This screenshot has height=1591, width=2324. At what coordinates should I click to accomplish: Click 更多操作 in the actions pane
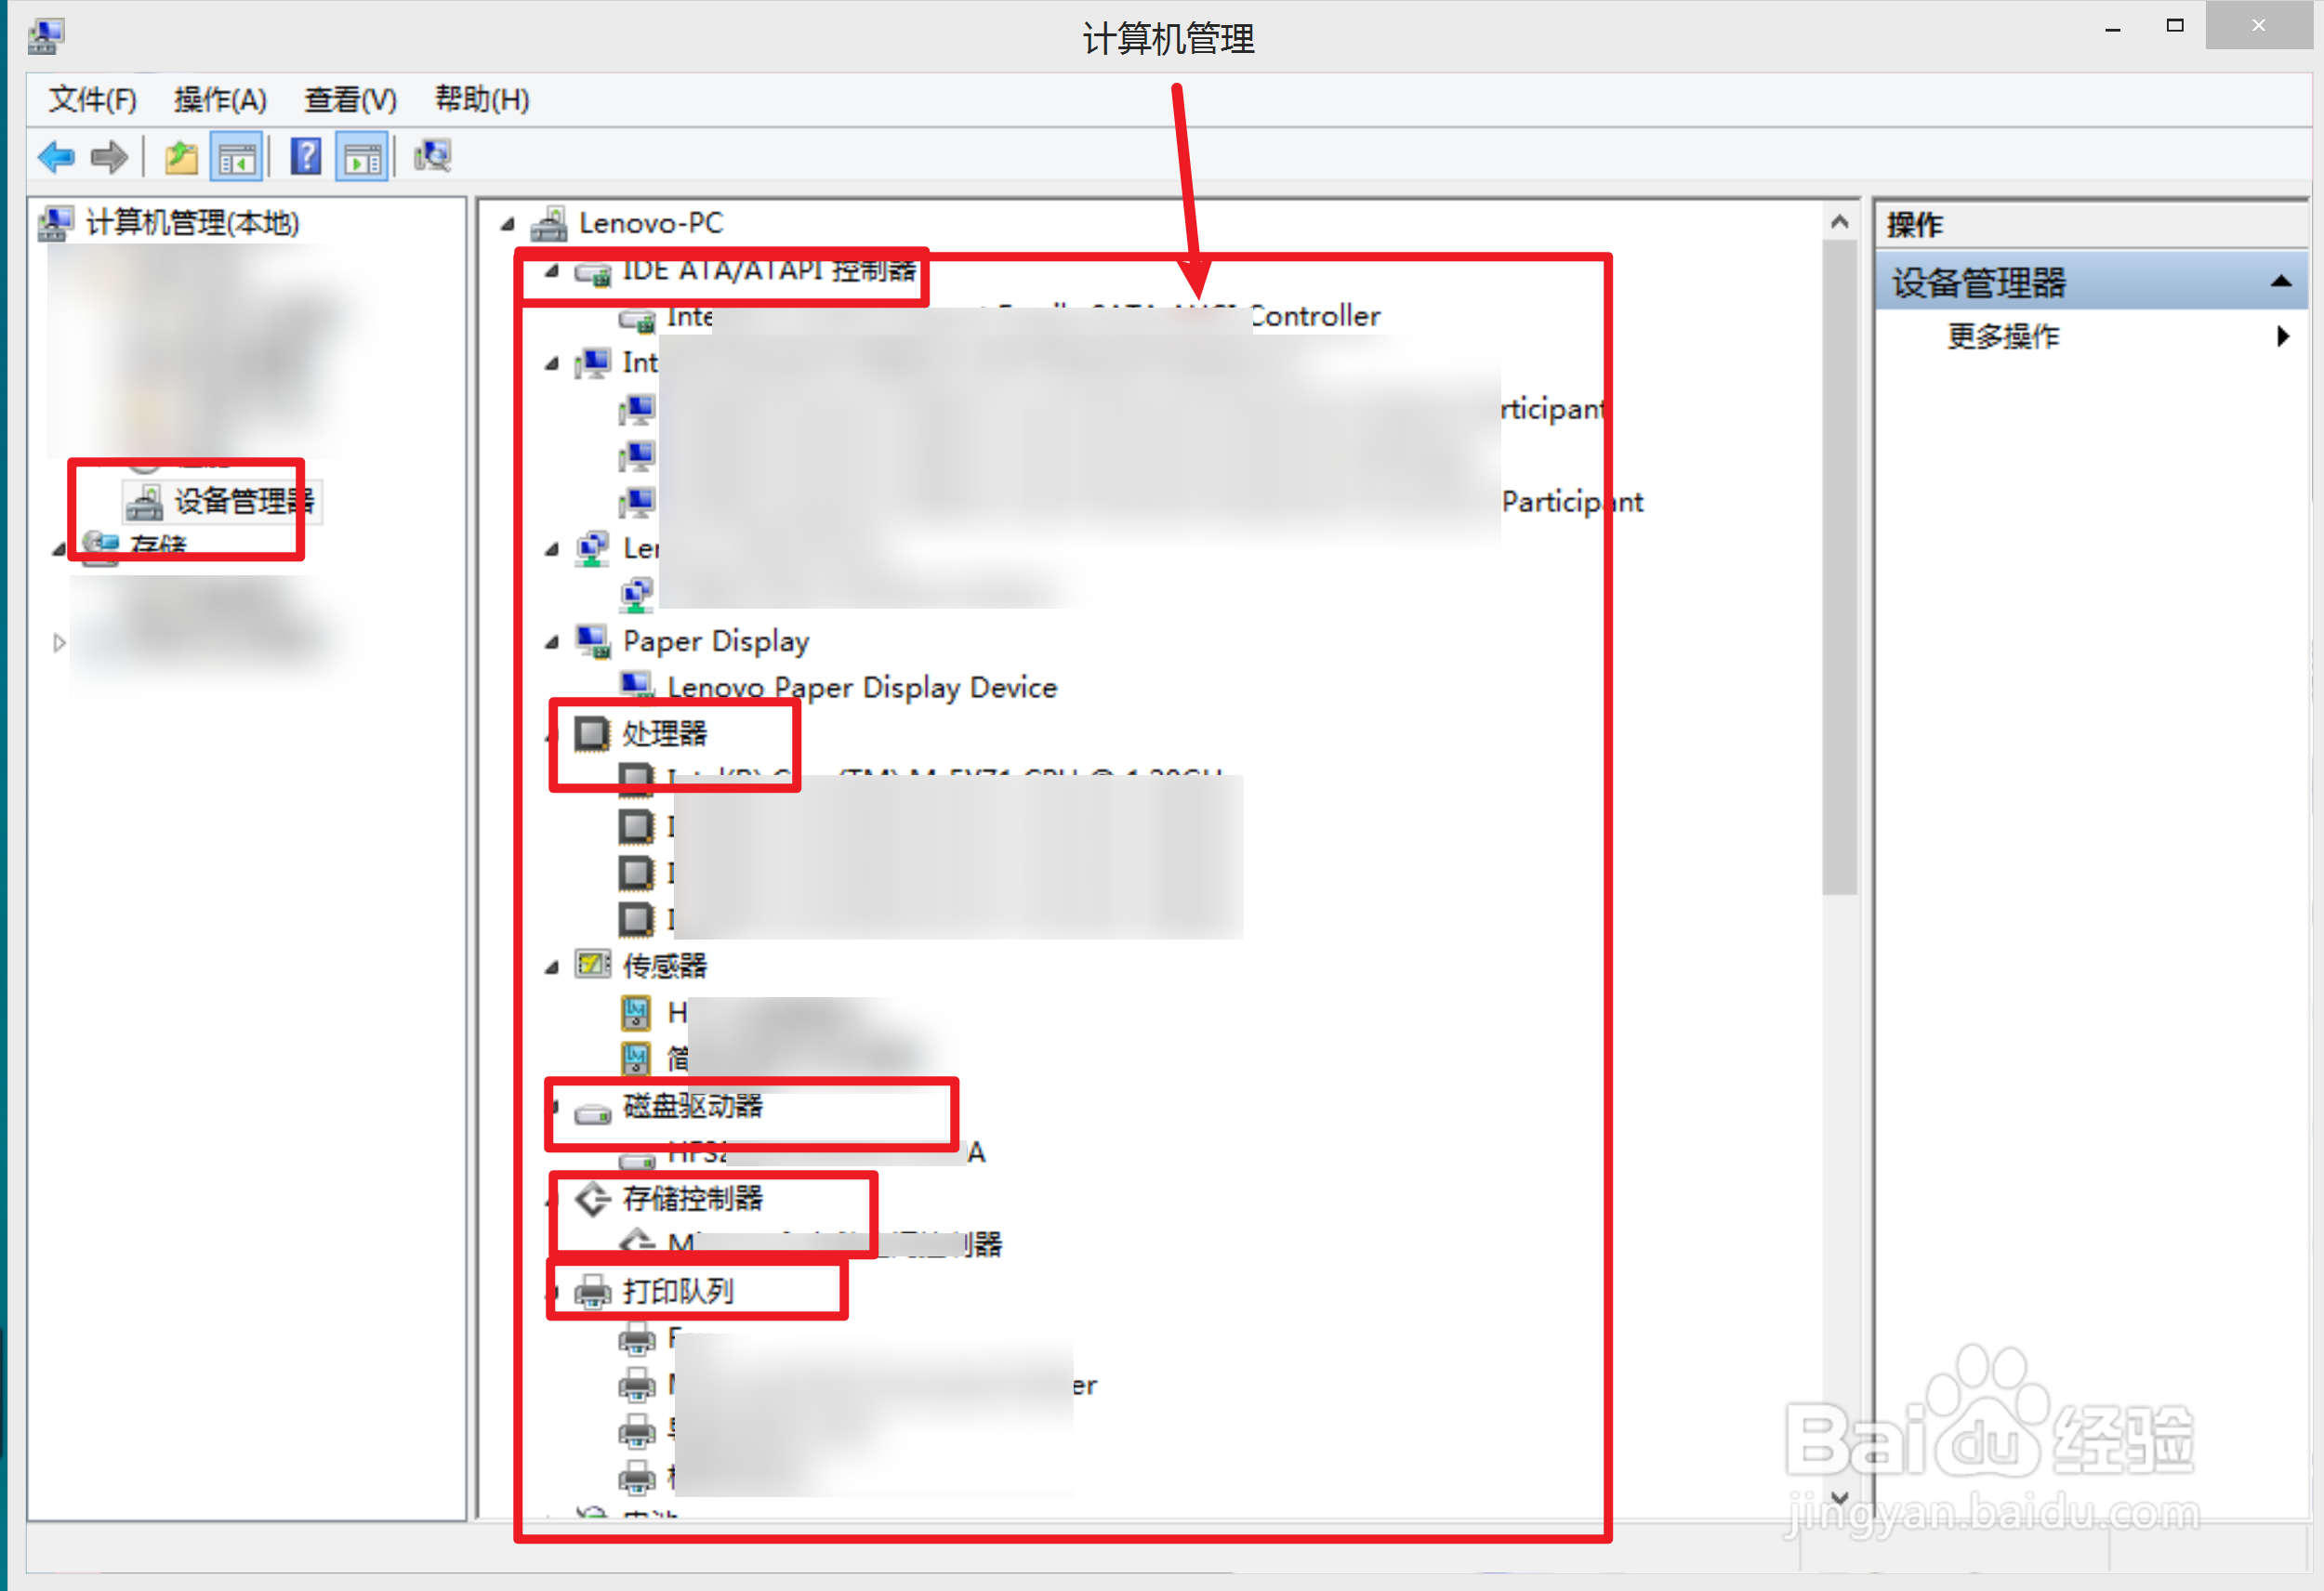point(2002,336)
